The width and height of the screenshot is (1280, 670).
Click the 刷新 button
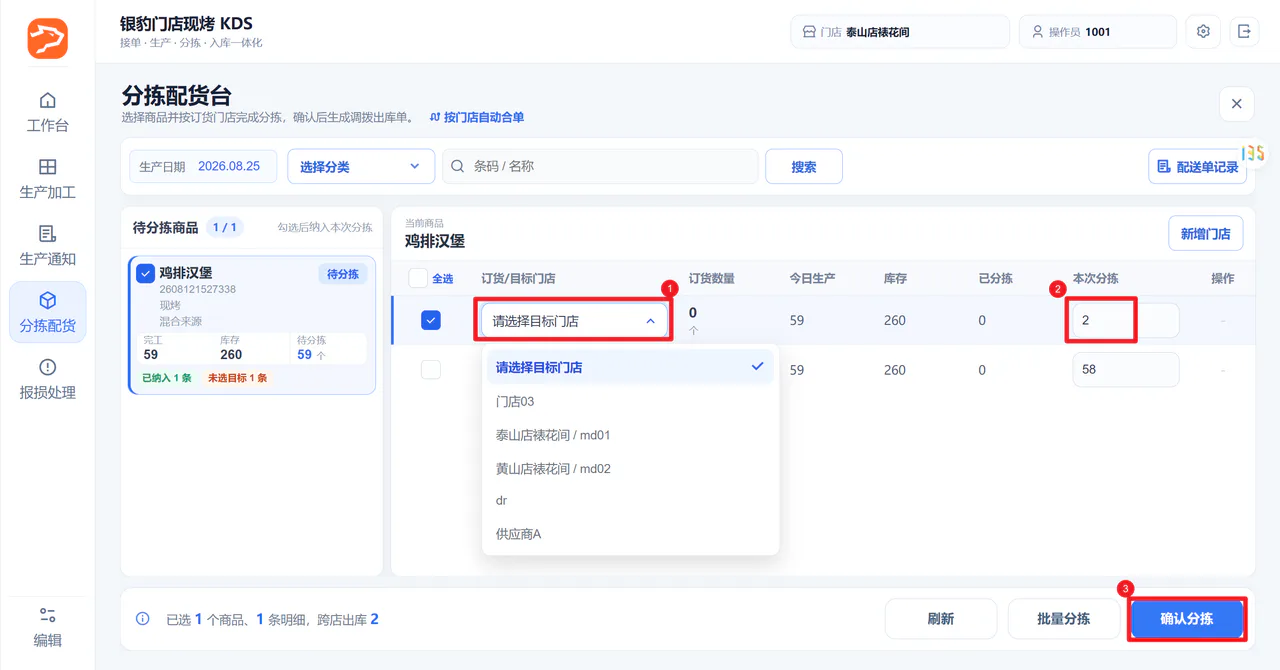[x=941, y=619]
